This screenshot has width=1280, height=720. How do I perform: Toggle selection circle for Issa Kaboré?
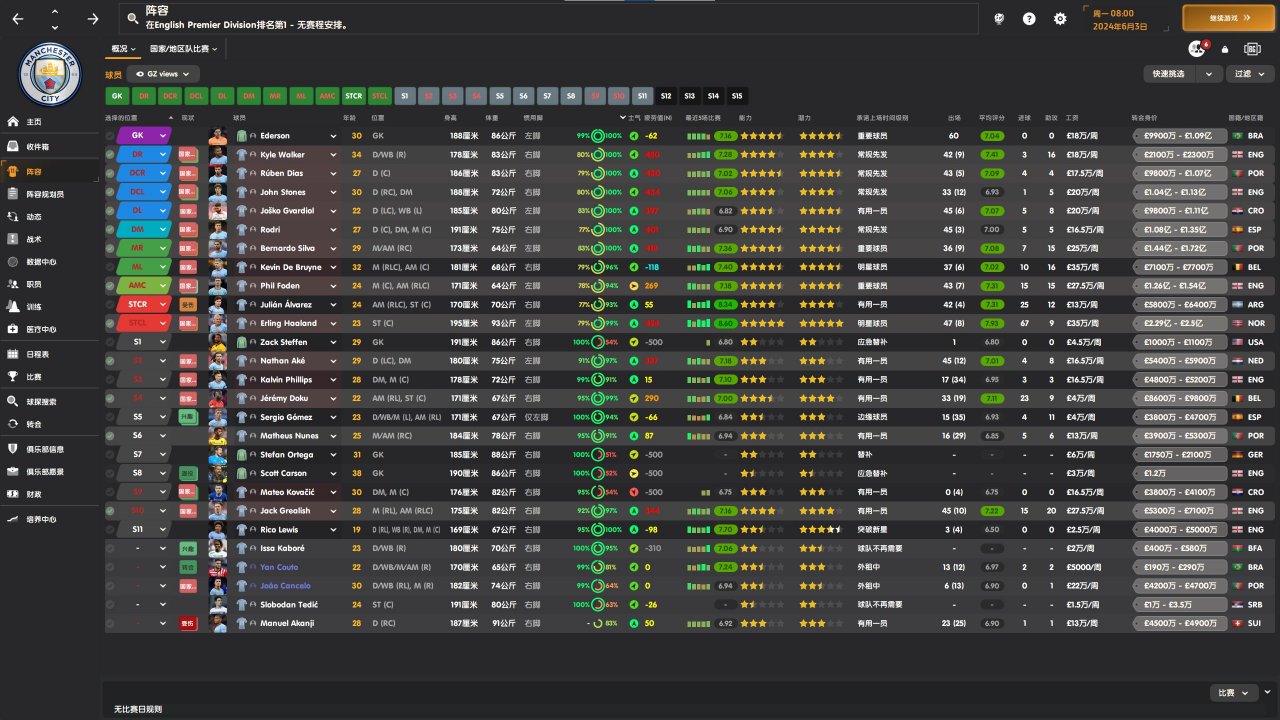pyautogui.click(x=110, y=548)
